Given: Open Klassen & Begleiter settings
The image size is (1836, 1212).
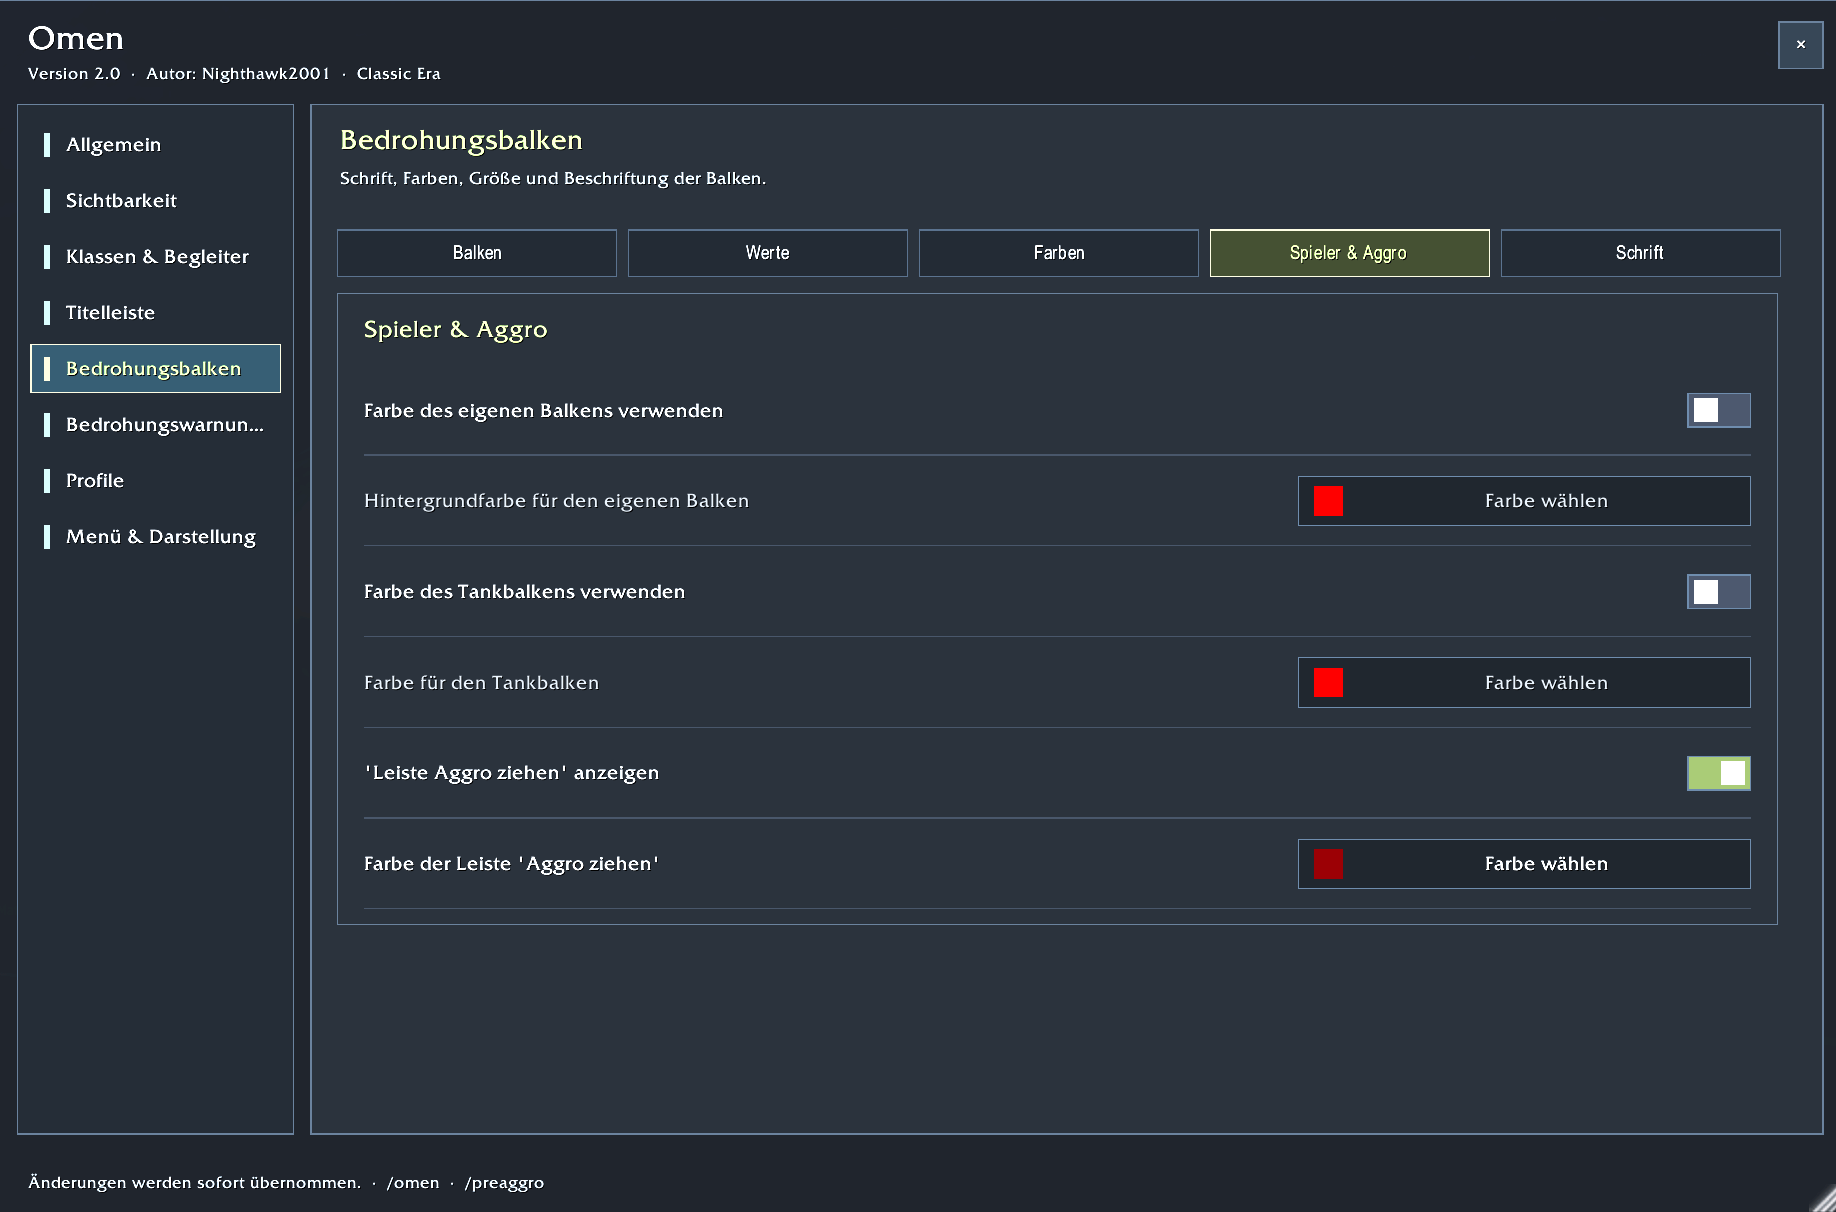Looking at the screenshot, I should click(155, 257).
